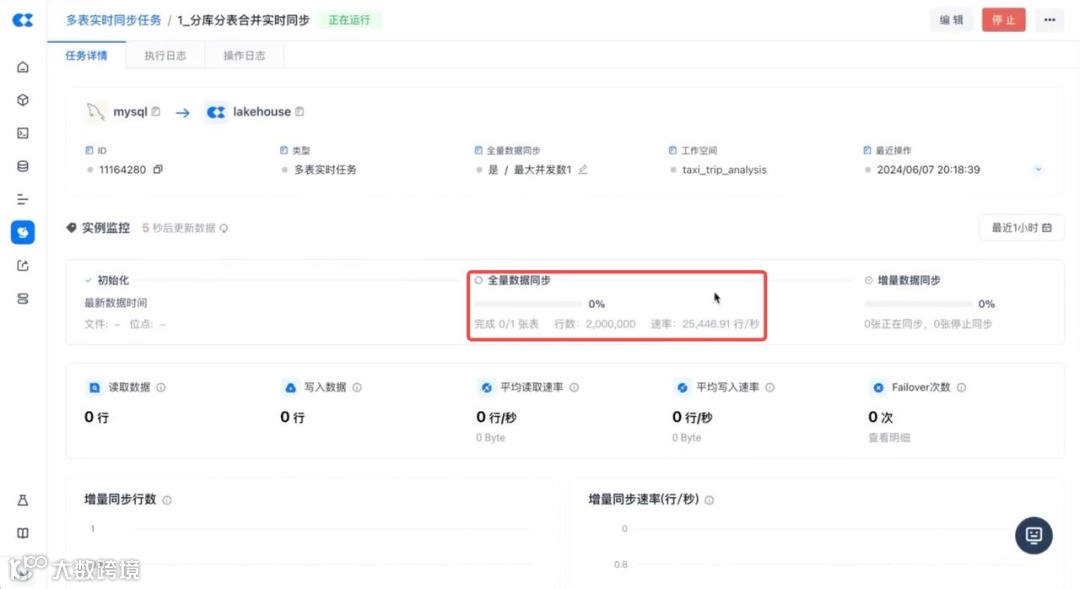
Task: Open the chat assistant floating button
Action: pyautogui.click(x=1034, y=535)
